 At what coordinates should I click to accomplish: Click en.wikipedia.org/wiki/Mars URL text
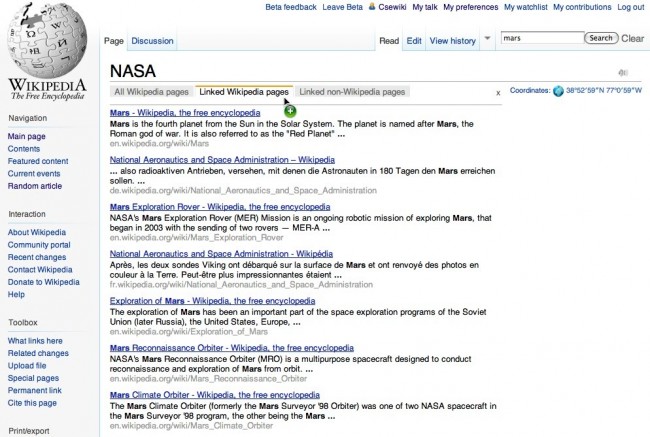click(159, 143)
